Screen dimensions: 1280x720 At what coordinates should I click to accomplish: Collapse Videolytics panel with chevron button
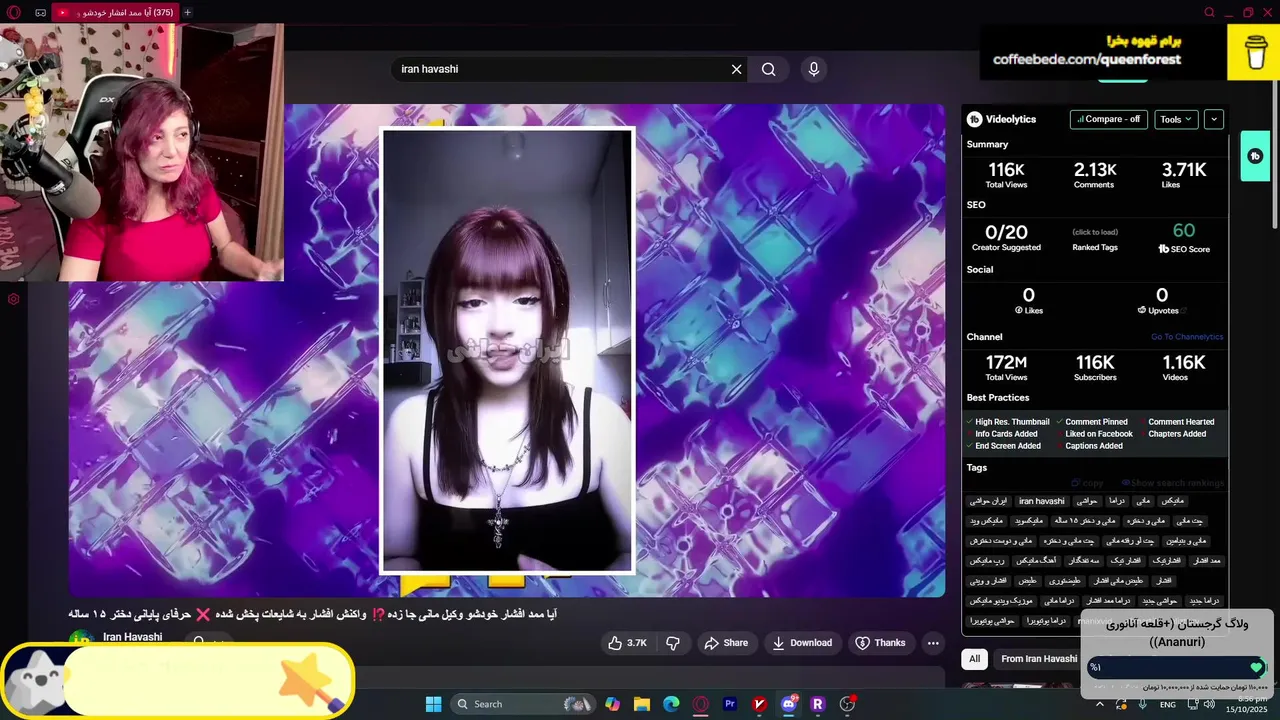1214,119
